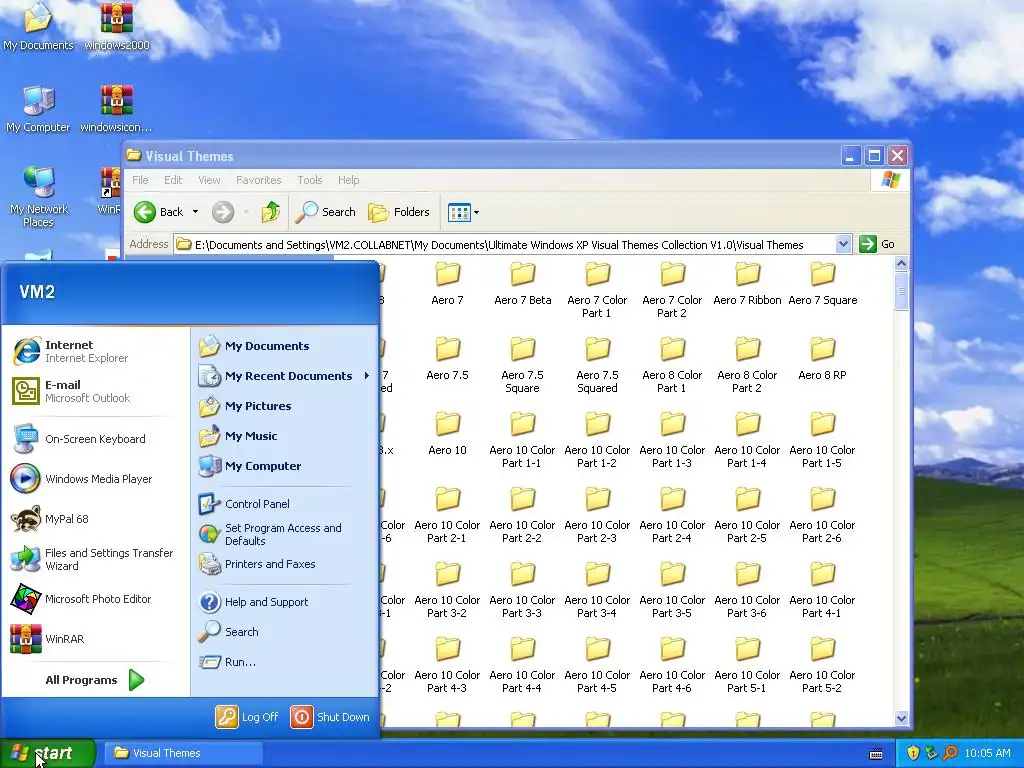The image size is (1024, 768).
Task: Click the security shield tray icon
Action: click(x=913, y=753)
